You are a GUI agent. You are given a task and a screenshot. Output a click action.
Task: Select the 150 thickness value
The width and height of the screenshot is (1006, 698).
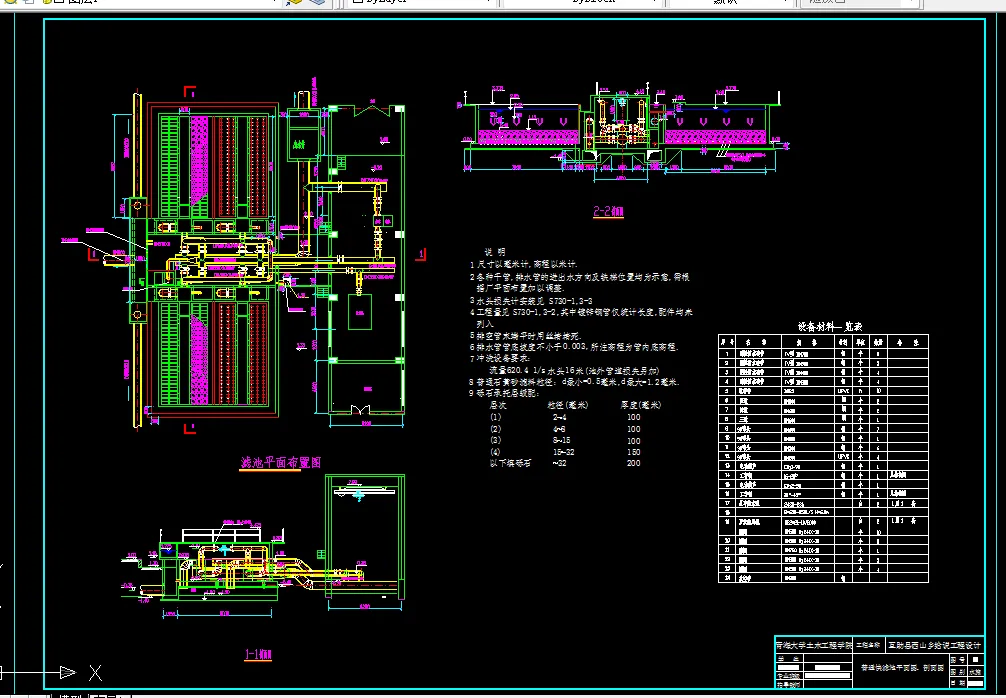point(634,452)
